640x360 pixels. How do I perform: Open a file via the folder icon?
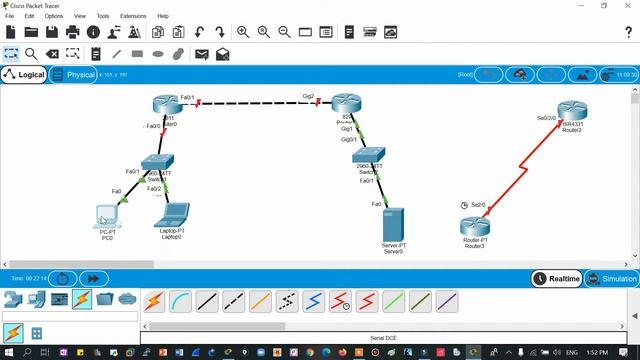[x=31, y=32]
